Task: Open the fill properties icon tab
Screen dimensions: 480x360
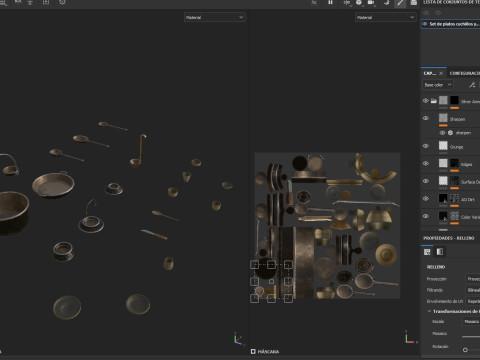Action: click(x=427, y=252)
